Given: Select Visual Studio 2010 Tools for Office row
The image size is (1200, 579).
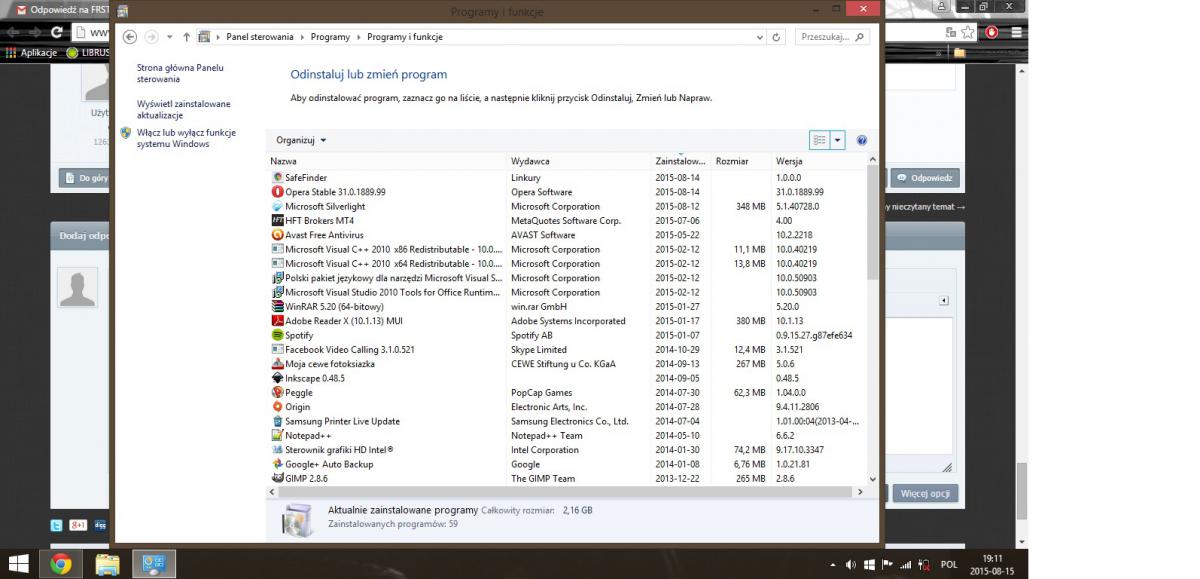Looking at the screenshot, I should (566, 292).
